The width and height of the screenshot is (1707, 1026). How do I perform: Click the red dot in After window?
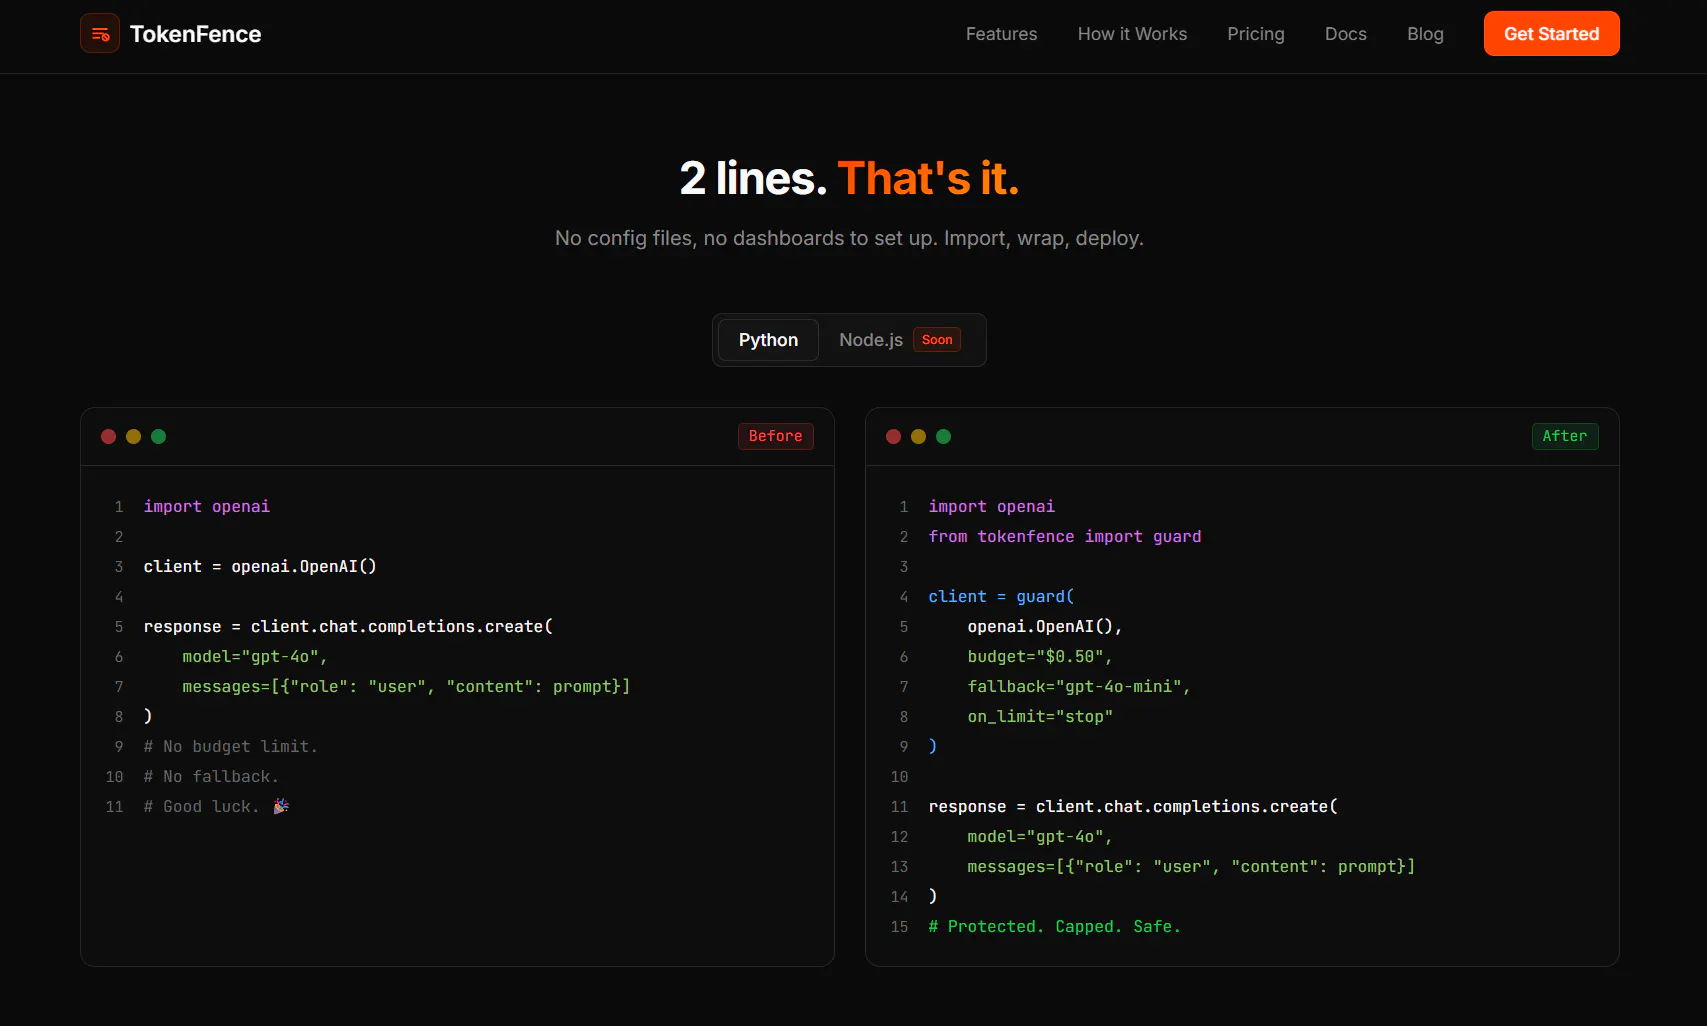coord(894,436)
